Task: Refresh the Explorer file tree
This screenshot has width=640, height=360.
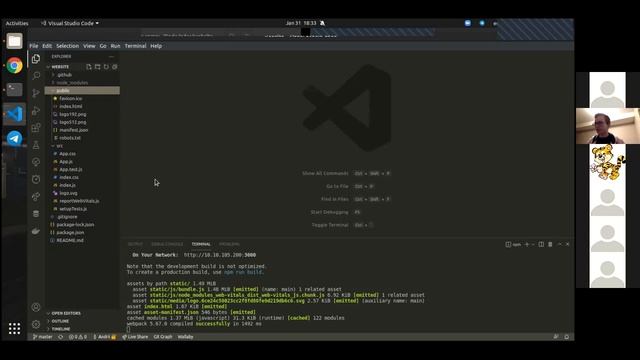Action: click(106, 67)
